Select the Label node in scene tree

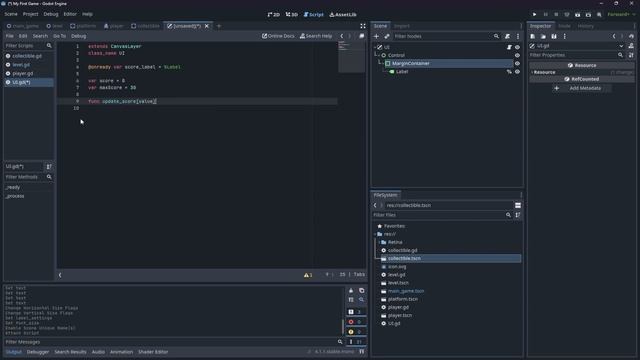pyautogui.click(x=402, y=71)
